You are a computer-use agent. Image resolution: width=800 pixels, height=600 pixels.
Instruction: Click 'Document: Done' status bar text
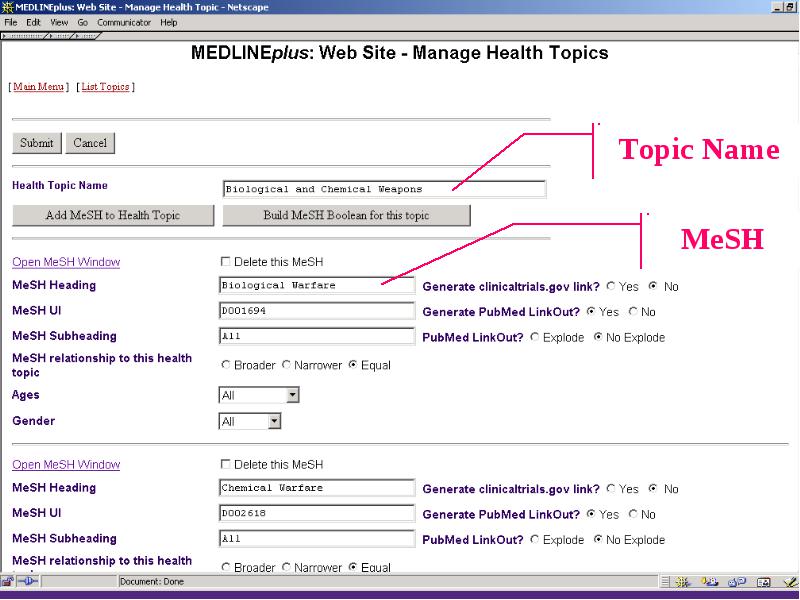tap(152, 581)
